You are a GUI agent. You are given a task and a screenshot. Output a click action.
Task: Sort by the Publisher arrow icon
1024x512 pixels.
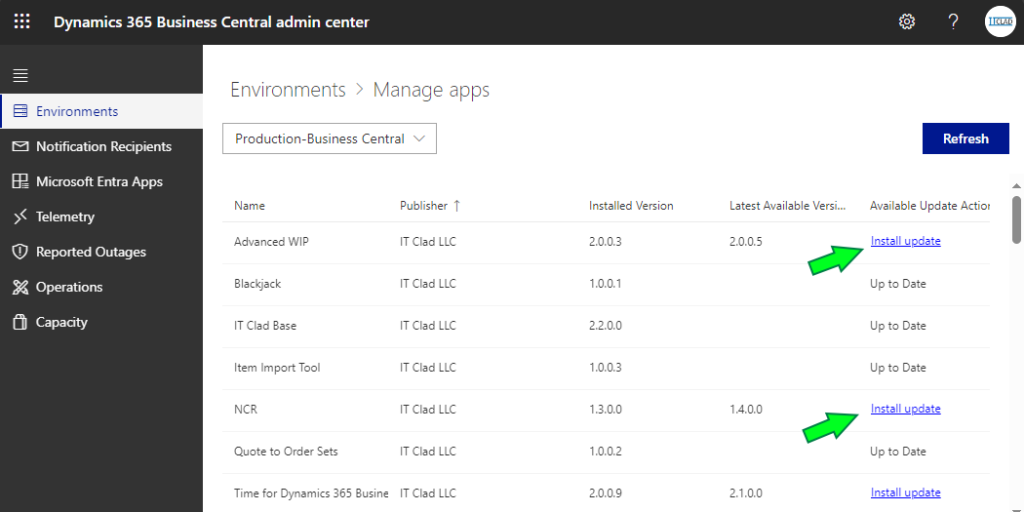click(x=456, y=206)
